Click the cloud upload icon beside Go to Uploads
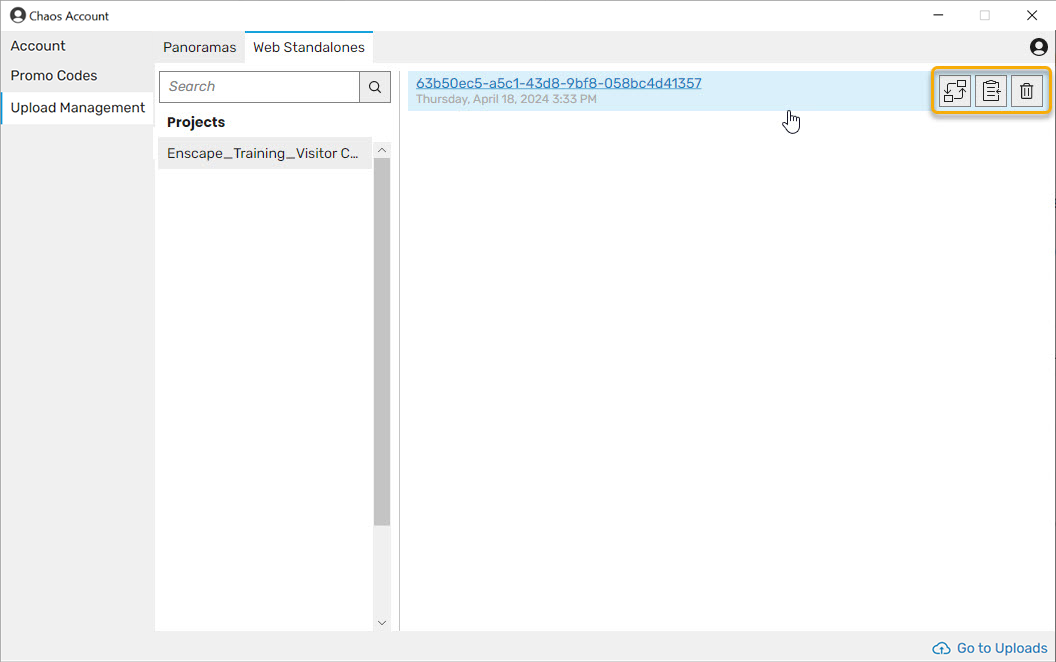Image resolution: width=1056 pixels, height=662 pixels. [x=941, y=648]
